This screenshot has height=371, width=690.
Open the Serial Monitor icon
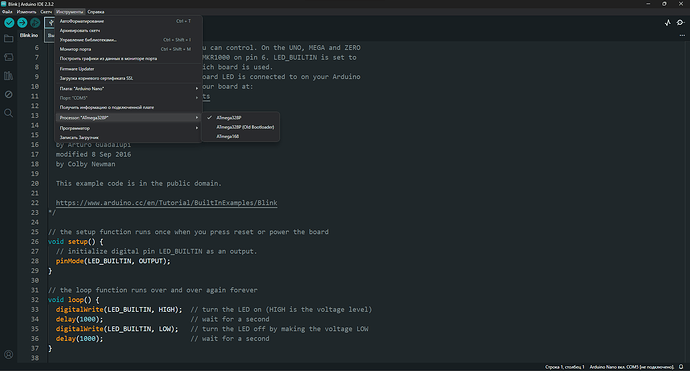click(680, 22)
